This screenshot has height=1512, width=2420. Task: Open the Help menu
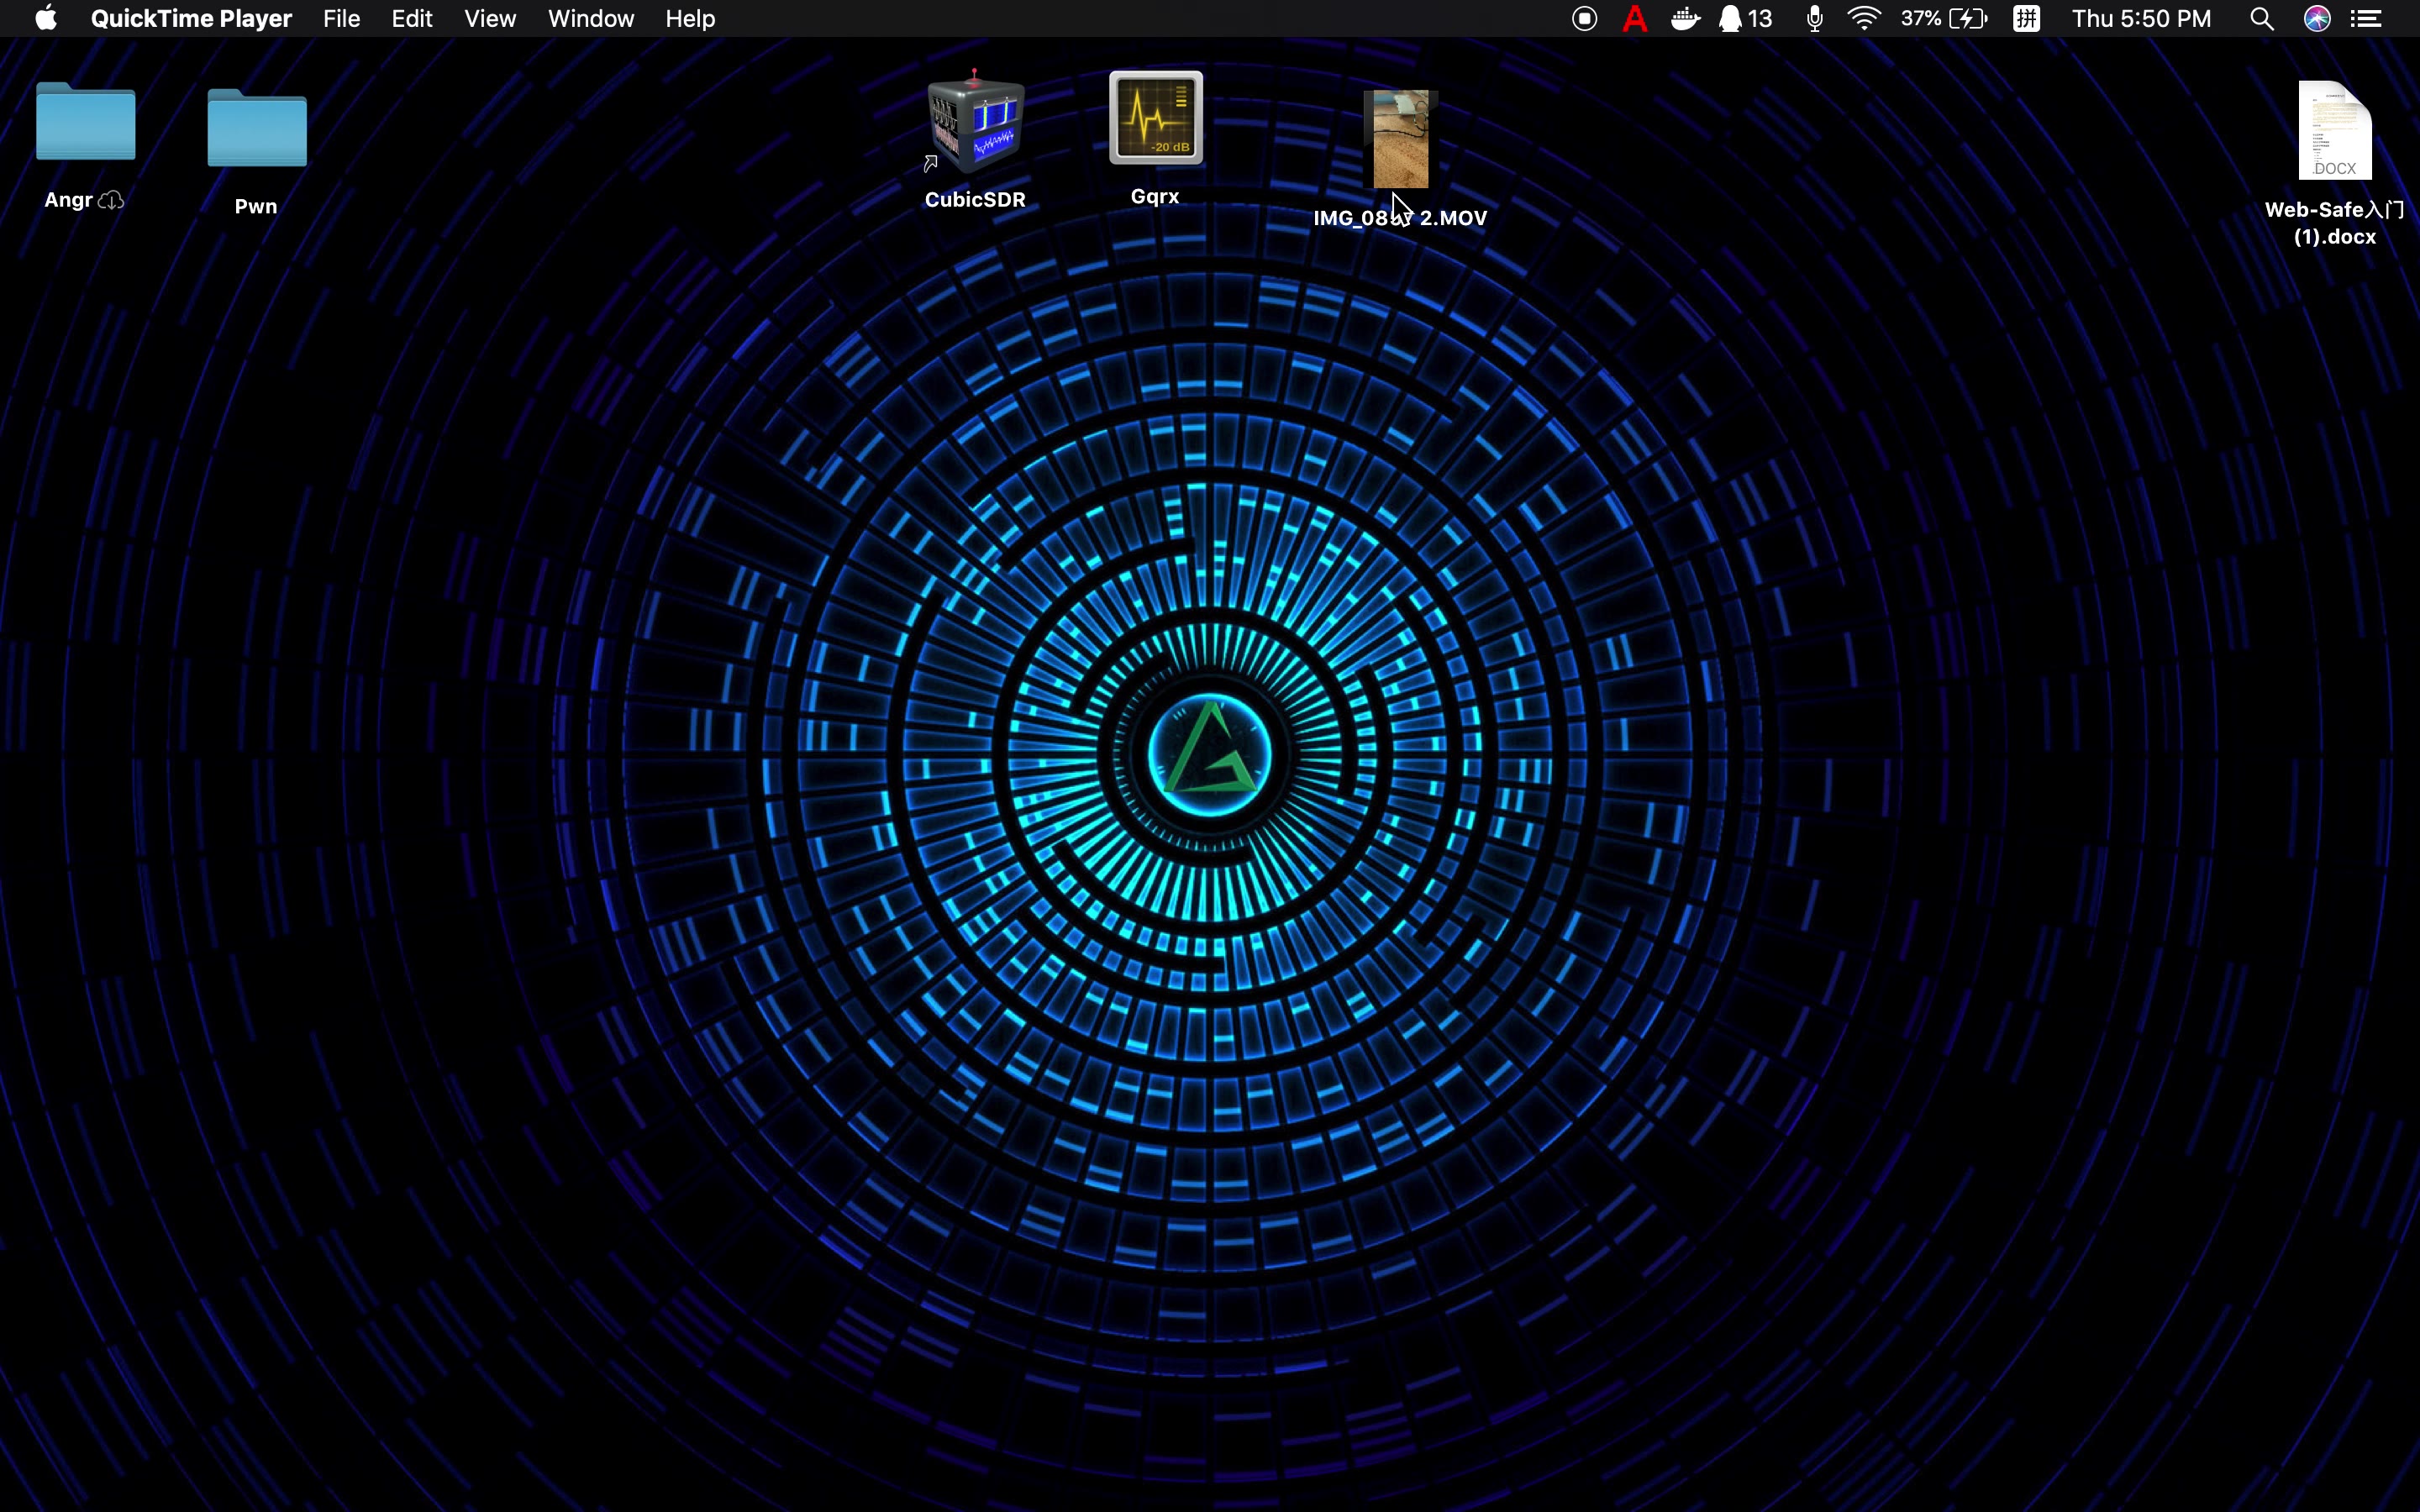[690, 19]
